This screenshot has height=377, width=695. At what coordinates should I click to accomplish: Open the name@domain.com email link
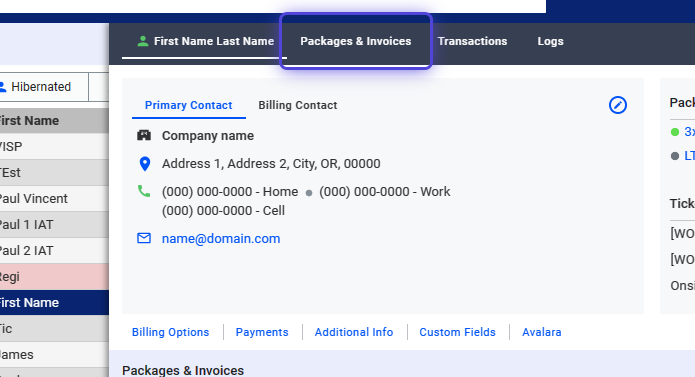tap(221, 238)
